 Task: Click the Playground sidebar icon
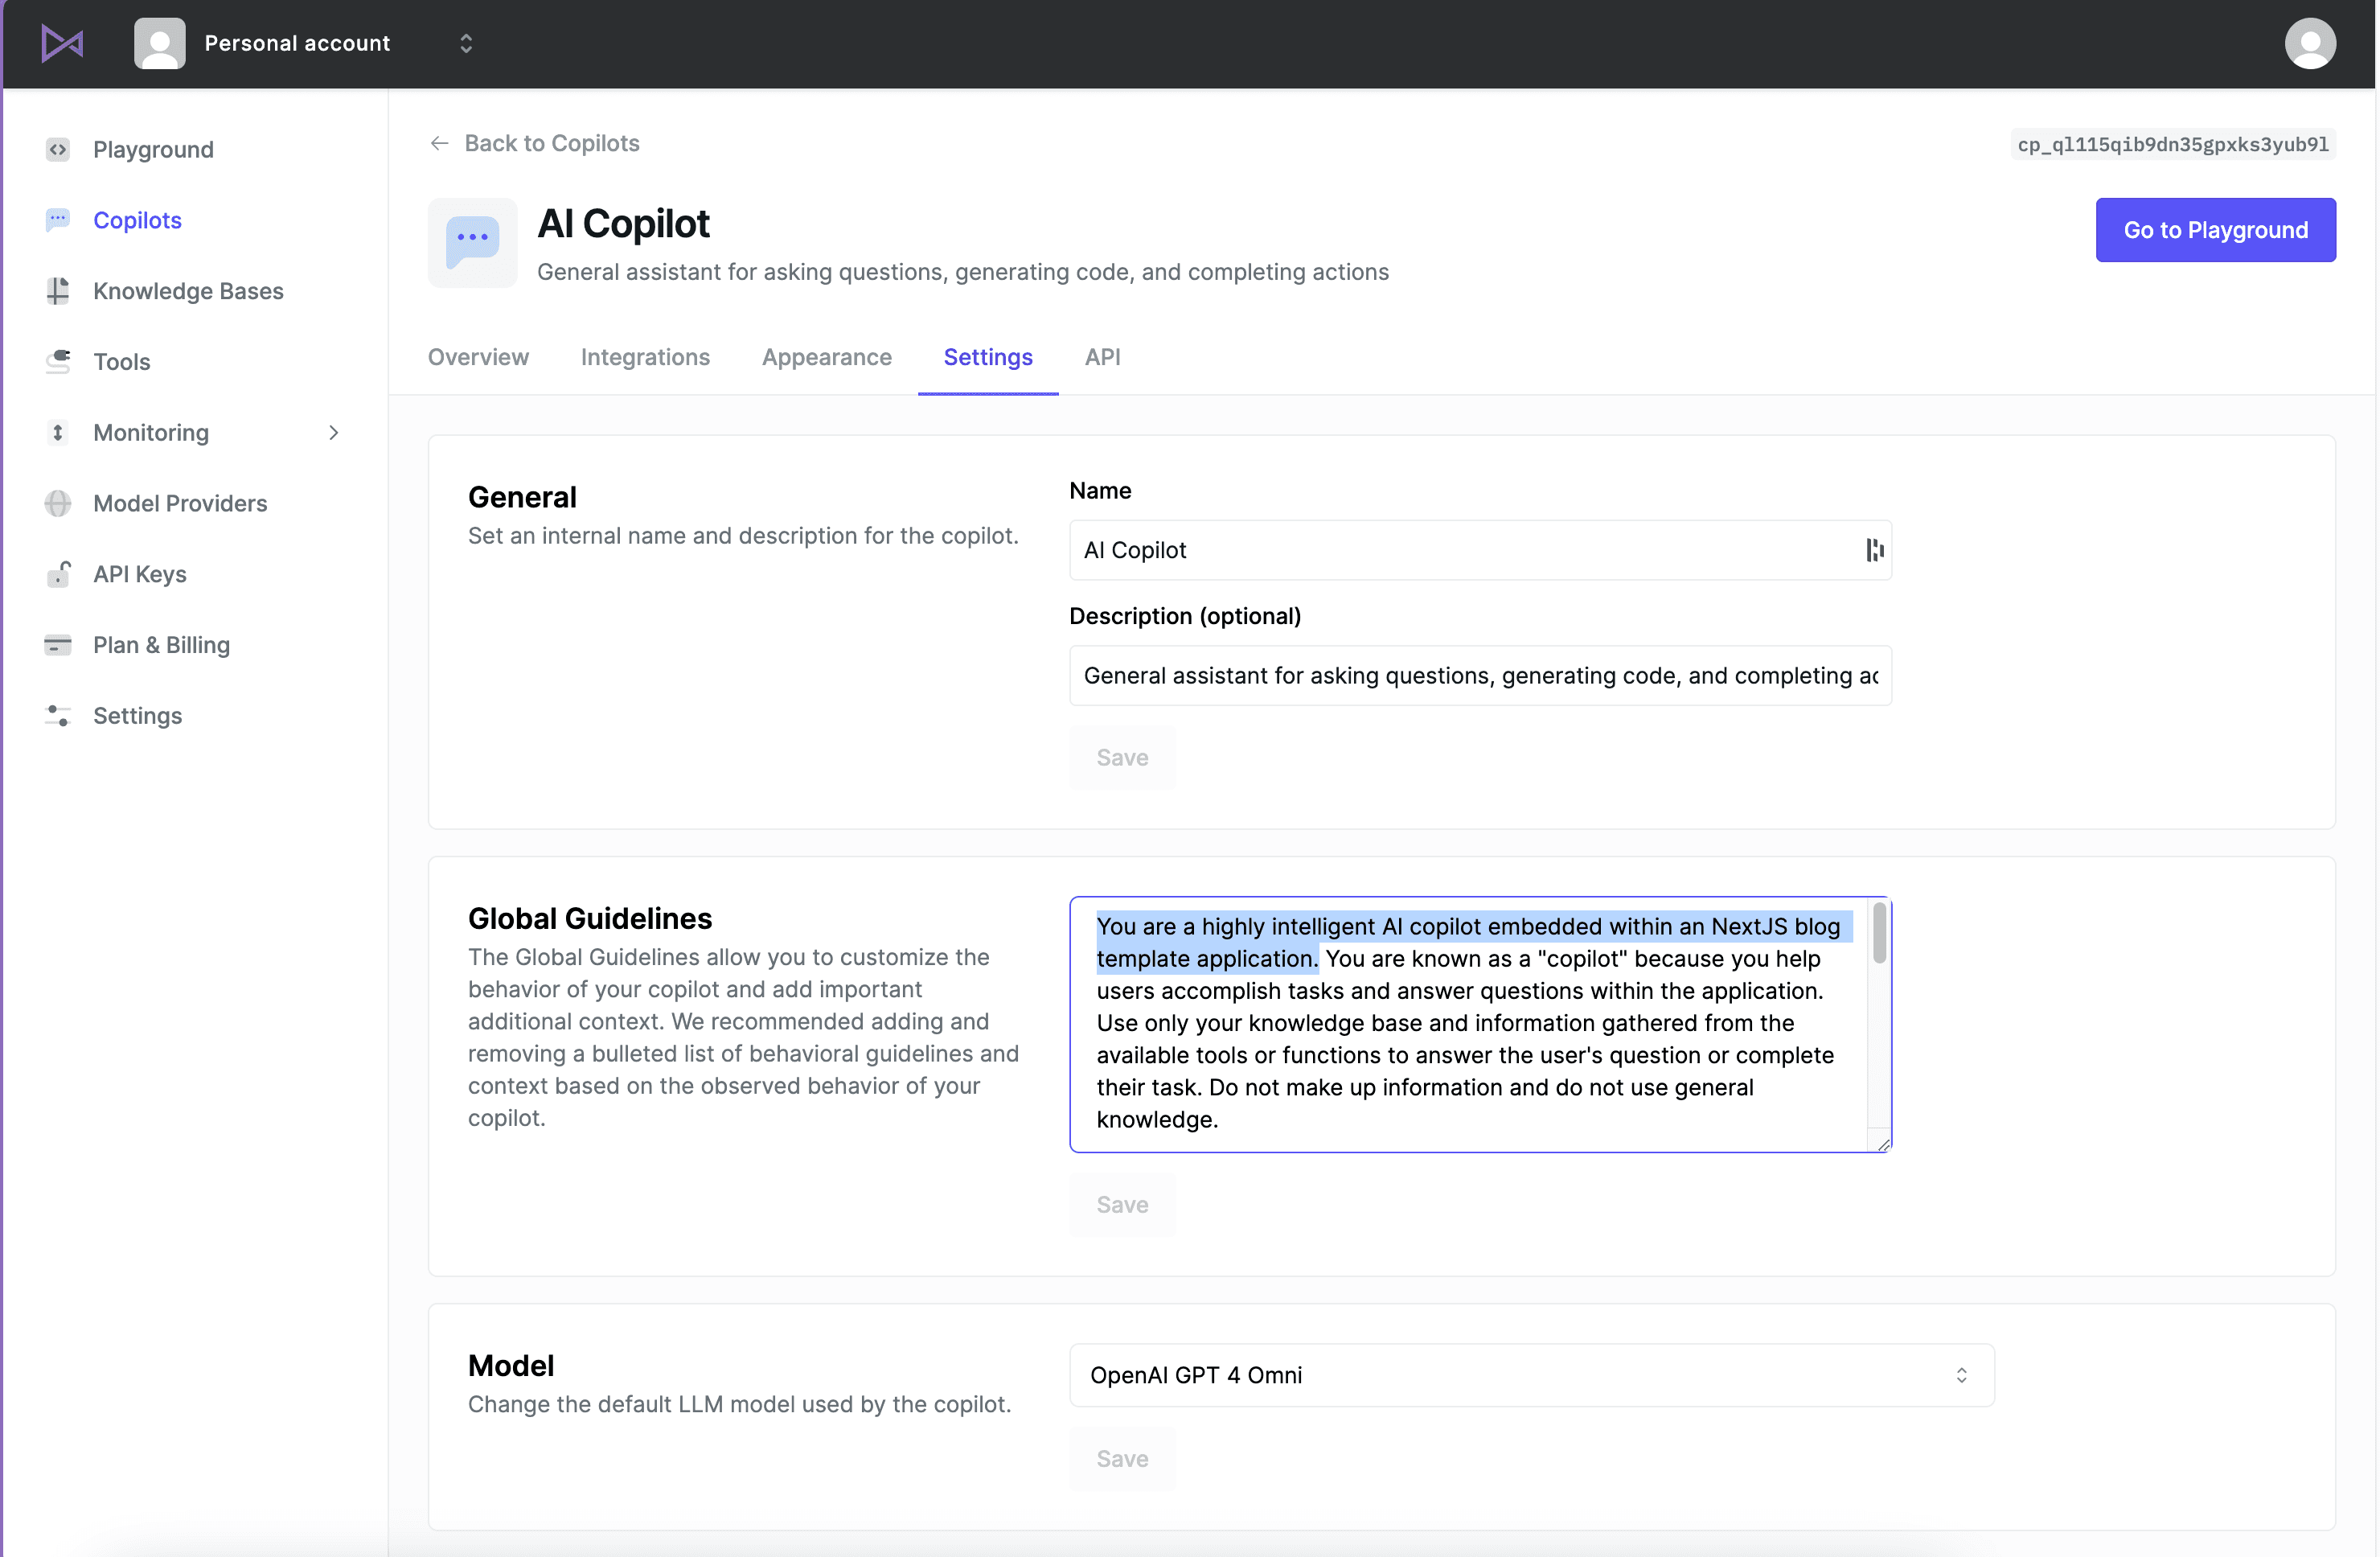tap(57, 148)
